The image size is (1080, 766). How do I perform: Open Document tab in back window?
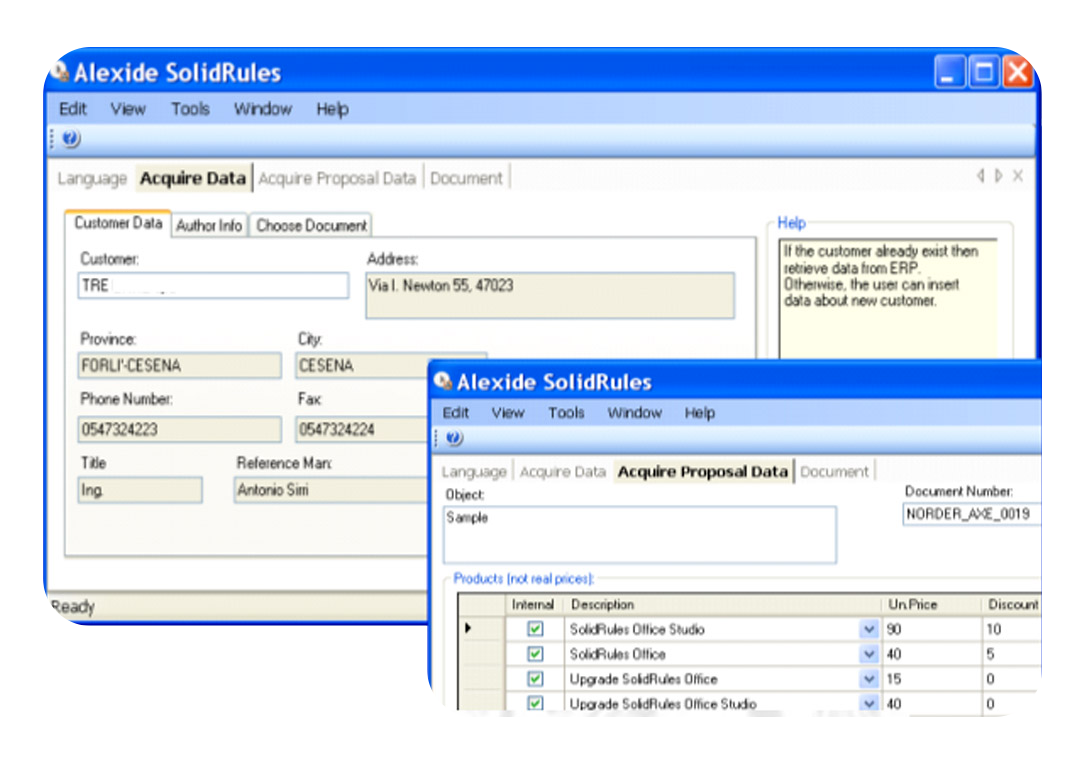(x=466, y=178)
